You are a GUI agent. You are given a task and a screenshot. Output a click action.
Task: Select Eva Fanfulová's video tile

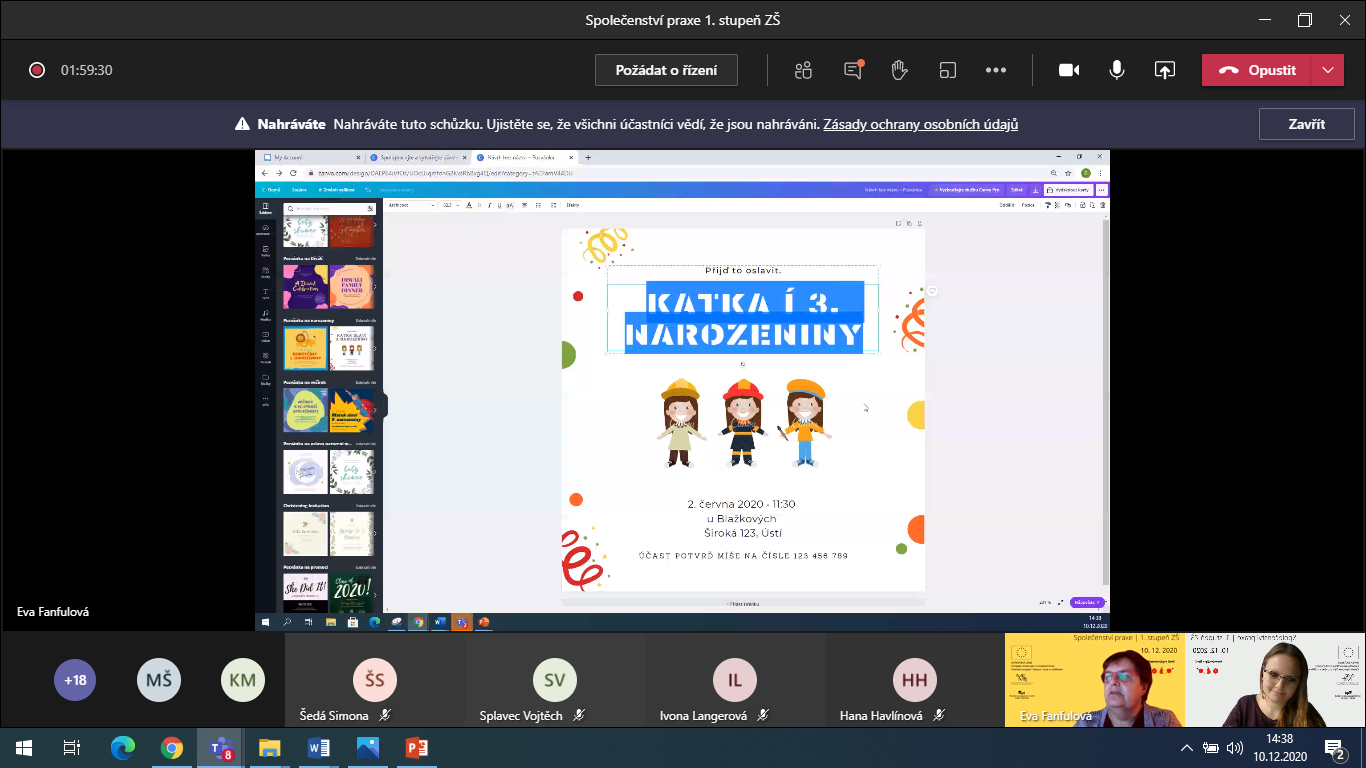pos(1094,680)
